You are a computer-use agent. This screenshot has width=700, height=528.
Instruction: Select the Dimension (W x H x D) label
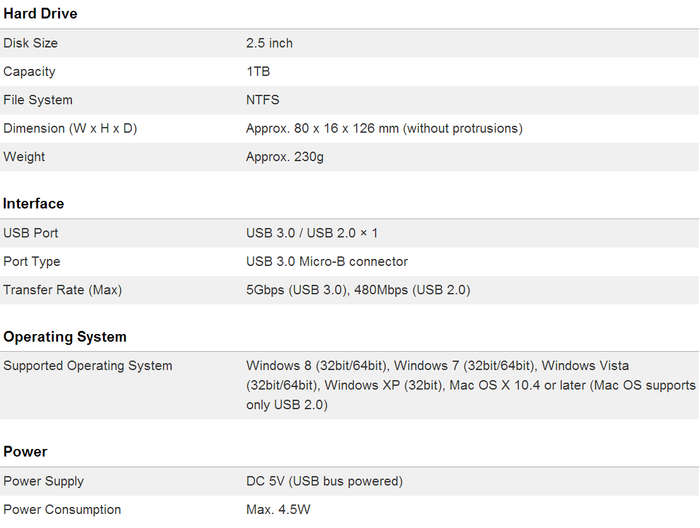click(70, 129)
